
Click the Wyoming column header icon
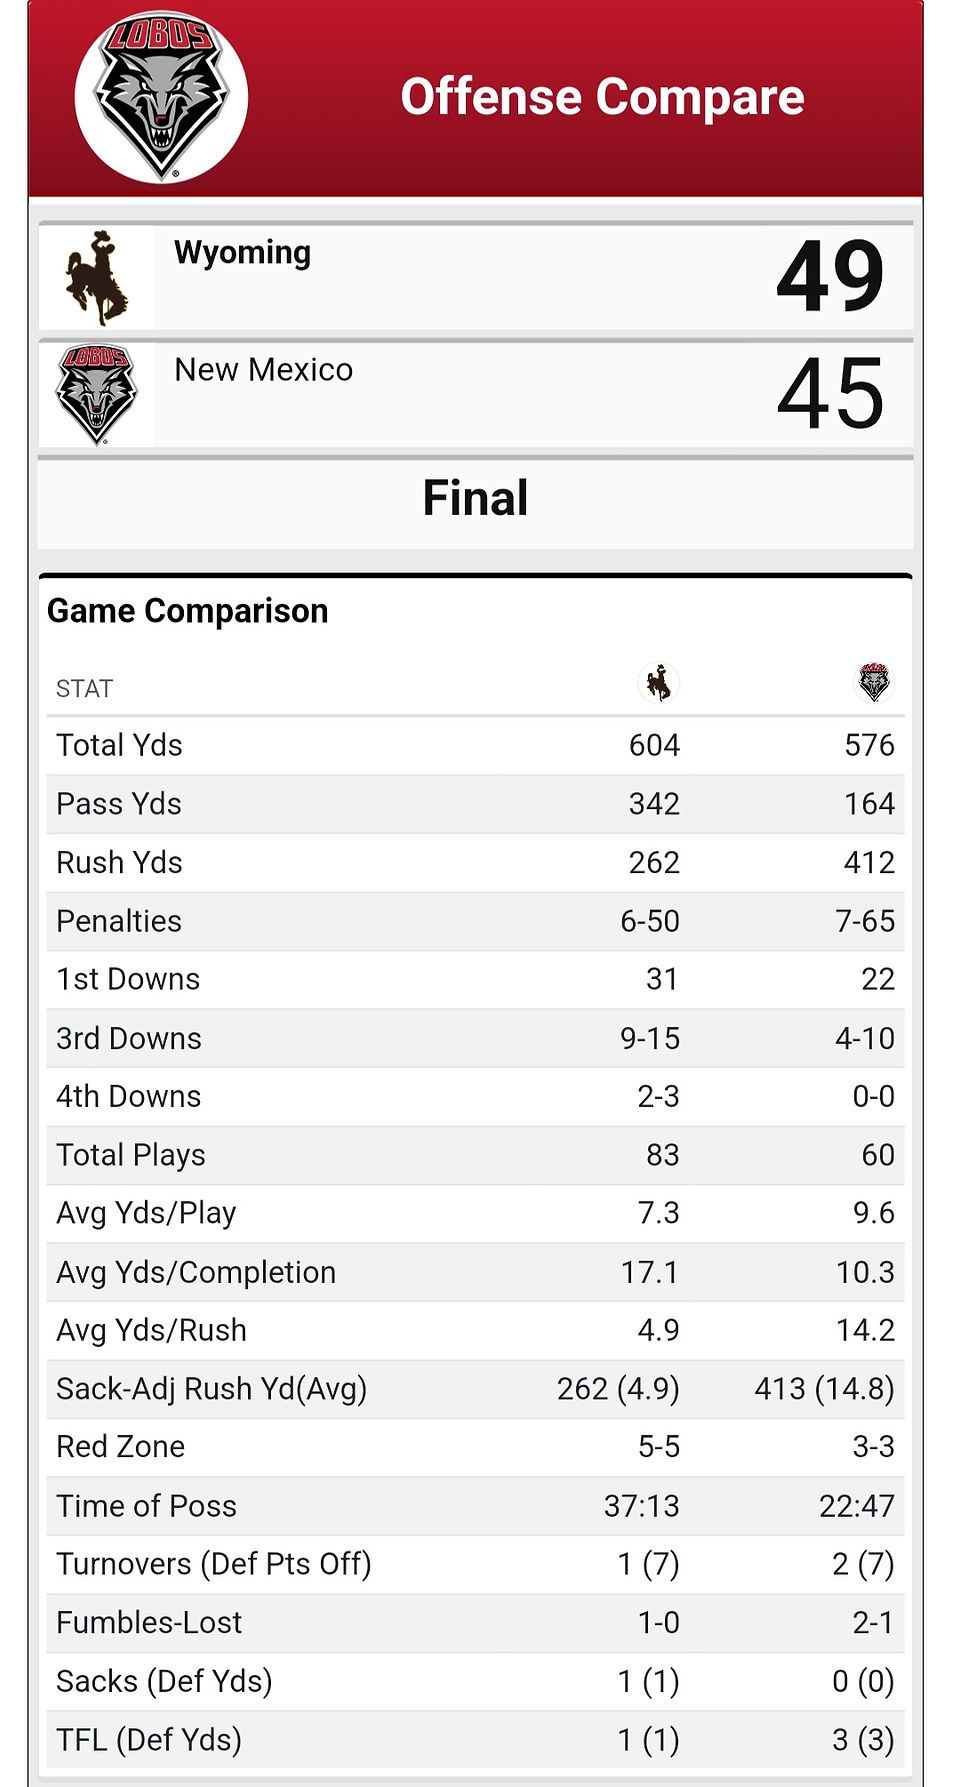[x=658, y=684]
